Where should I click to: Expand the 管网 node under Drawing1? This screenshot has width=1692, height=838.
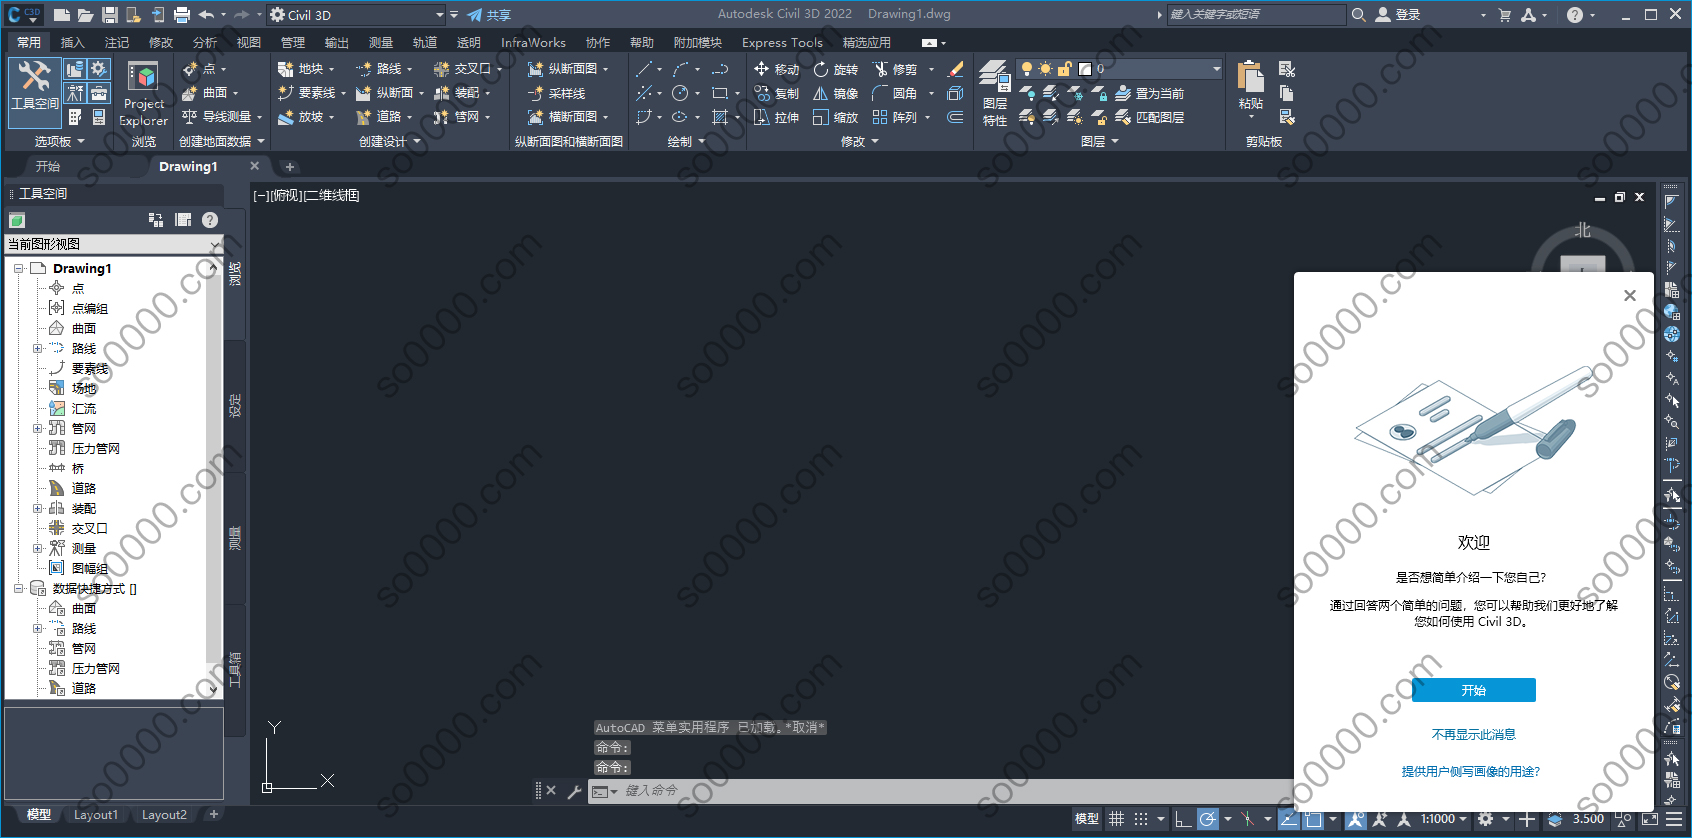click(38, 429)
